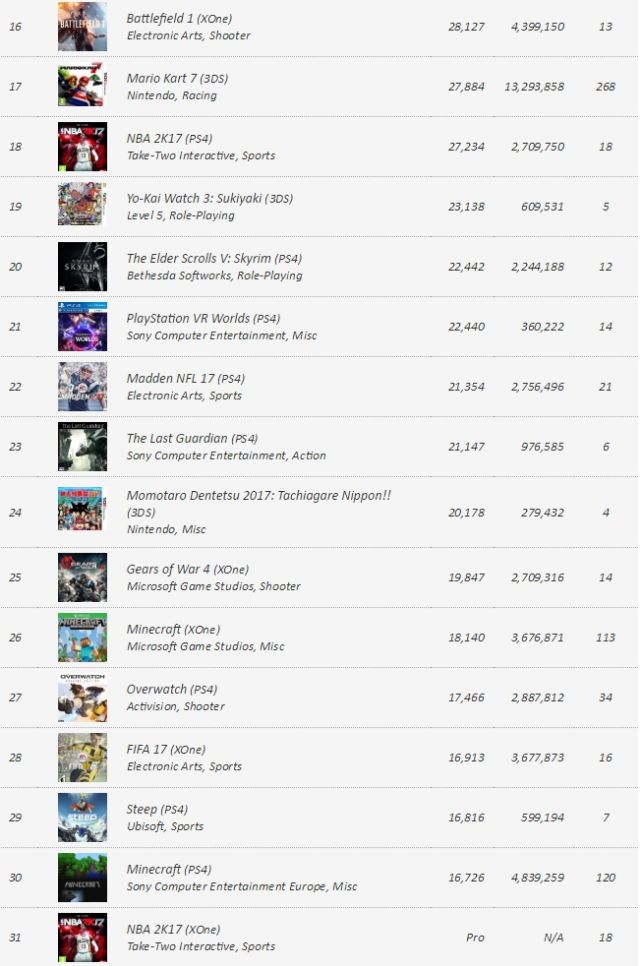Select The Last Guardian box art
Viewport: 640px width, 966px height.
82,447
